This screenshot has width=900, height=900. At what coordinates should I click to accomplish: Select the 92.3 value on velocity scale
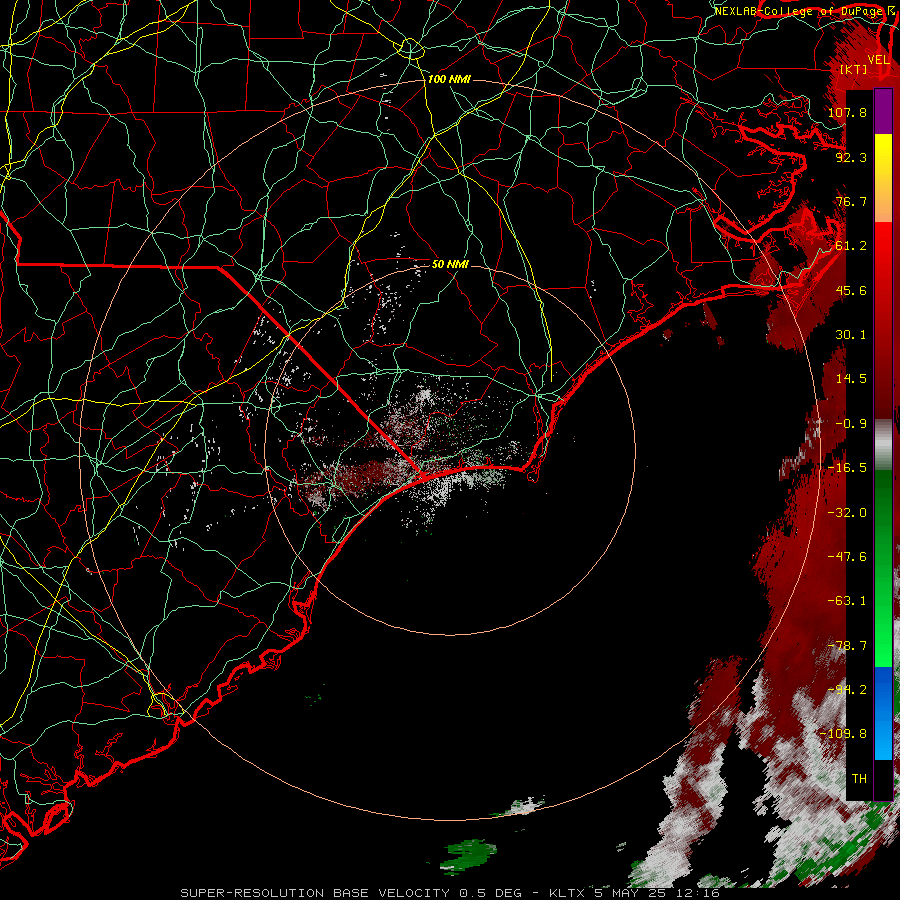[x=851, y=157]
